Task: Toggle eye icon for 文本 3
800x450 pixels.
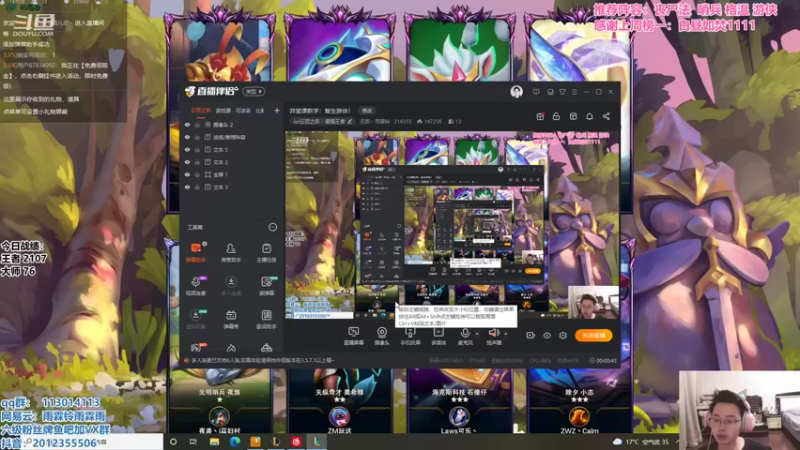Action: (187, 187)
